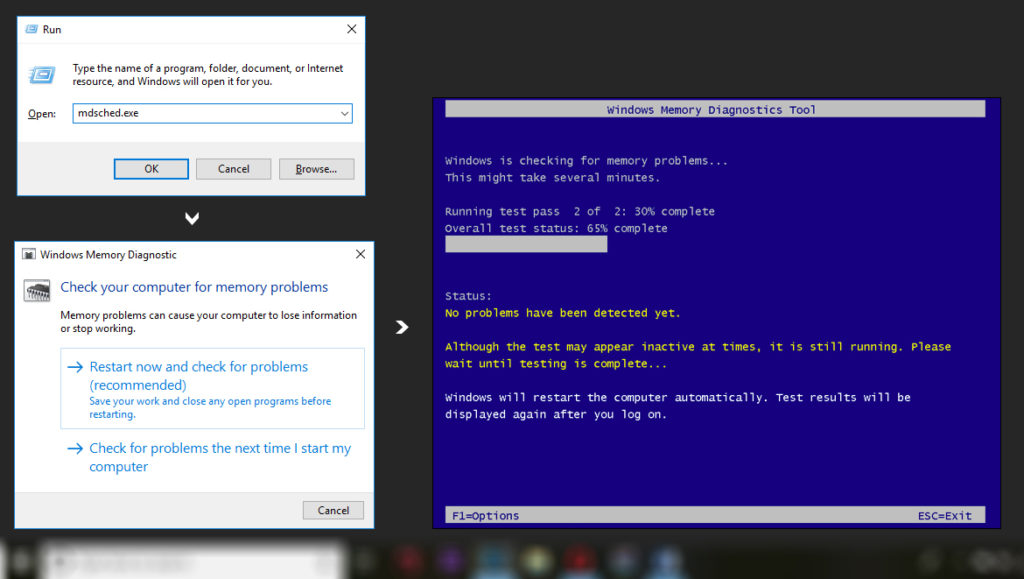Click Cancel in the Run dialog
1024x579 pixels.
click(x=233, y=168)
